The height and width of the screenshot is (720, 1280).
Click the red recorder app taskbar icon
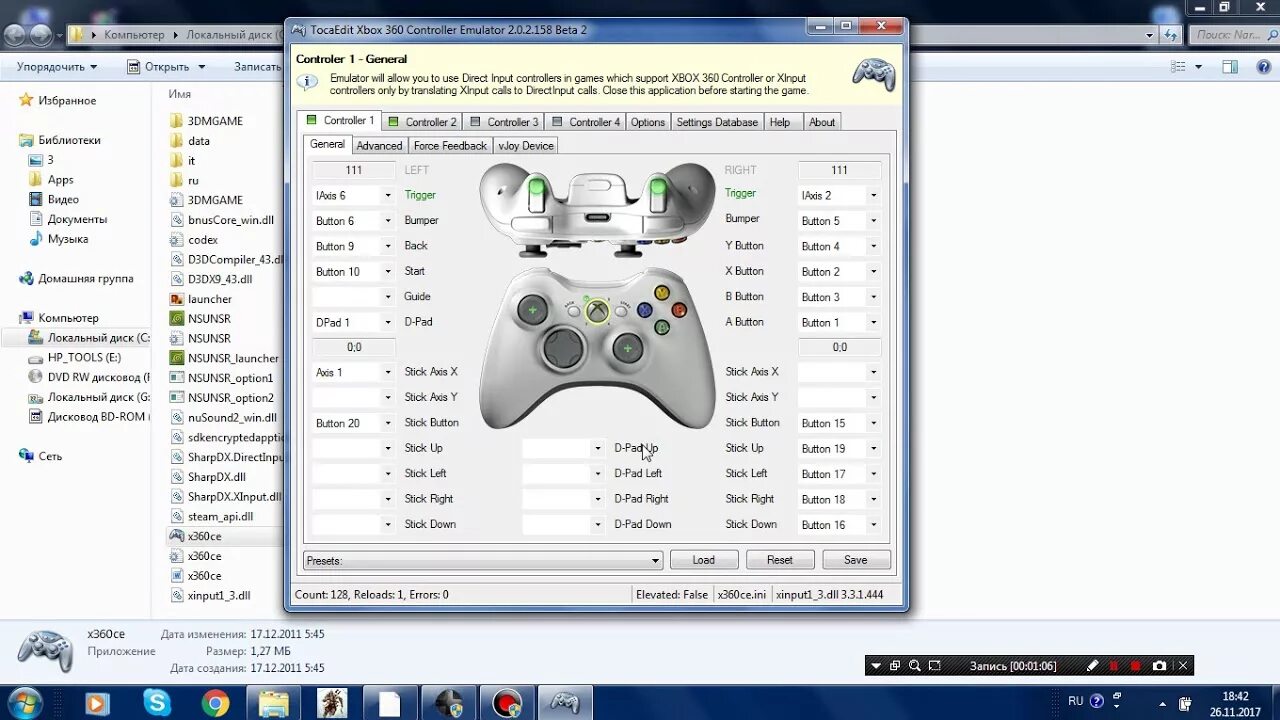(x=507, y=703)
